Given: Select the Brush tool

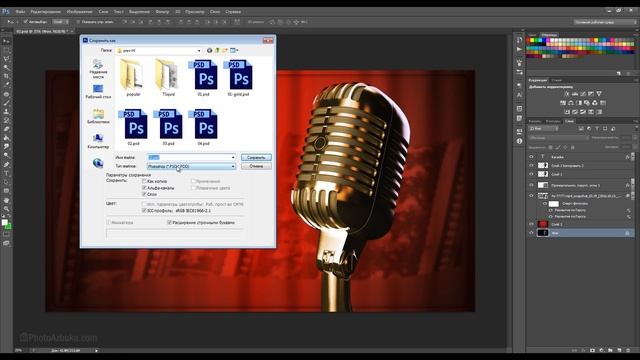Looking at the screenshot, I should tap(6, 103).
